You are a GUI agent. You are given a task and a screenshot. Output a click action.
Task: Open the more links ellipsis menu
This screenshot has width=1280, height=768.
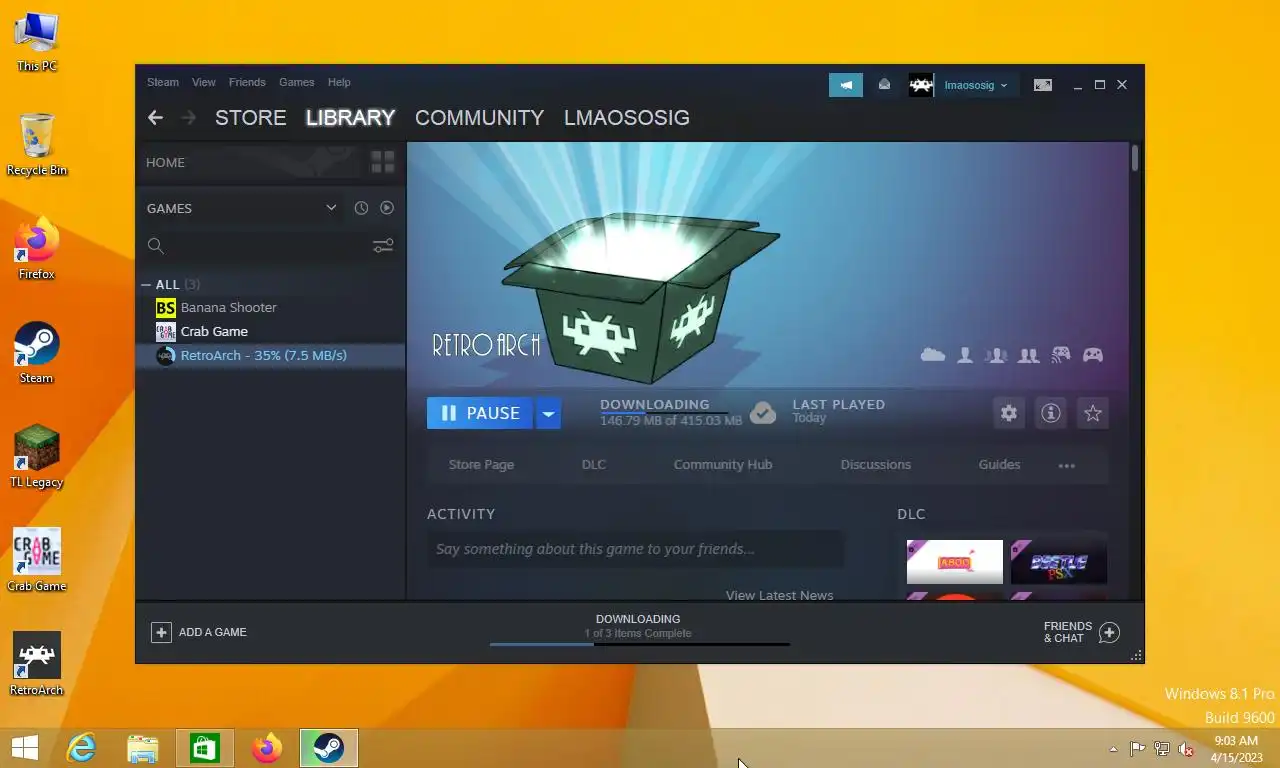[1067, 465]
